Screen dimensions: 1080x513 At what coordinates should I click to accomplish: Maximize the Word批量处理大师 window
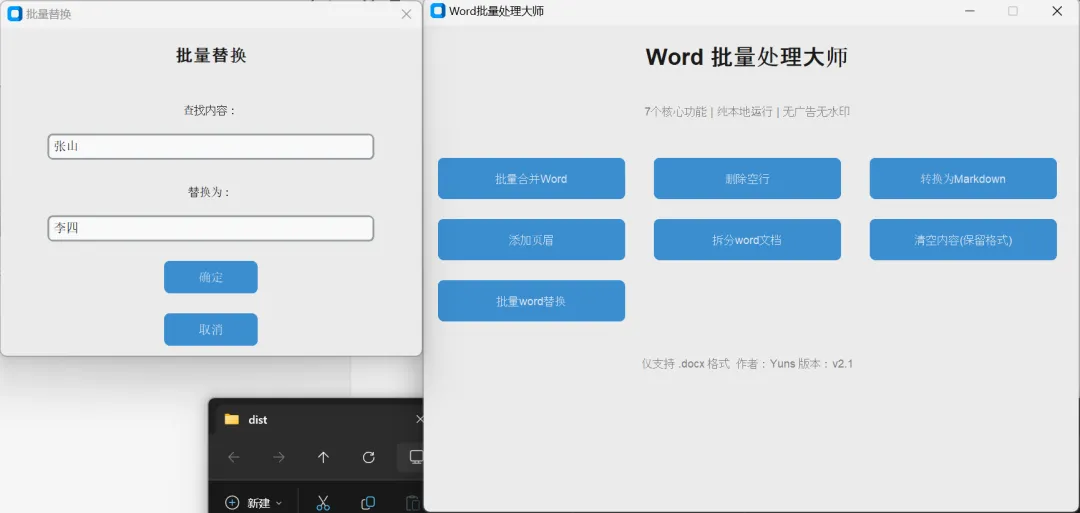1012,11
